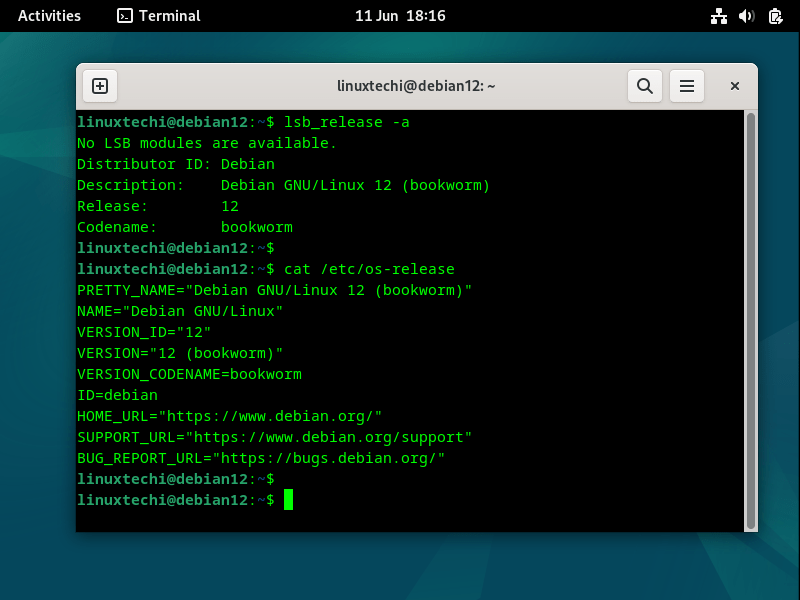Image resolution: width=800 pixels, height=600 pixels.
Task: Click the Codename: bookworm line
Action: (185, 227)
